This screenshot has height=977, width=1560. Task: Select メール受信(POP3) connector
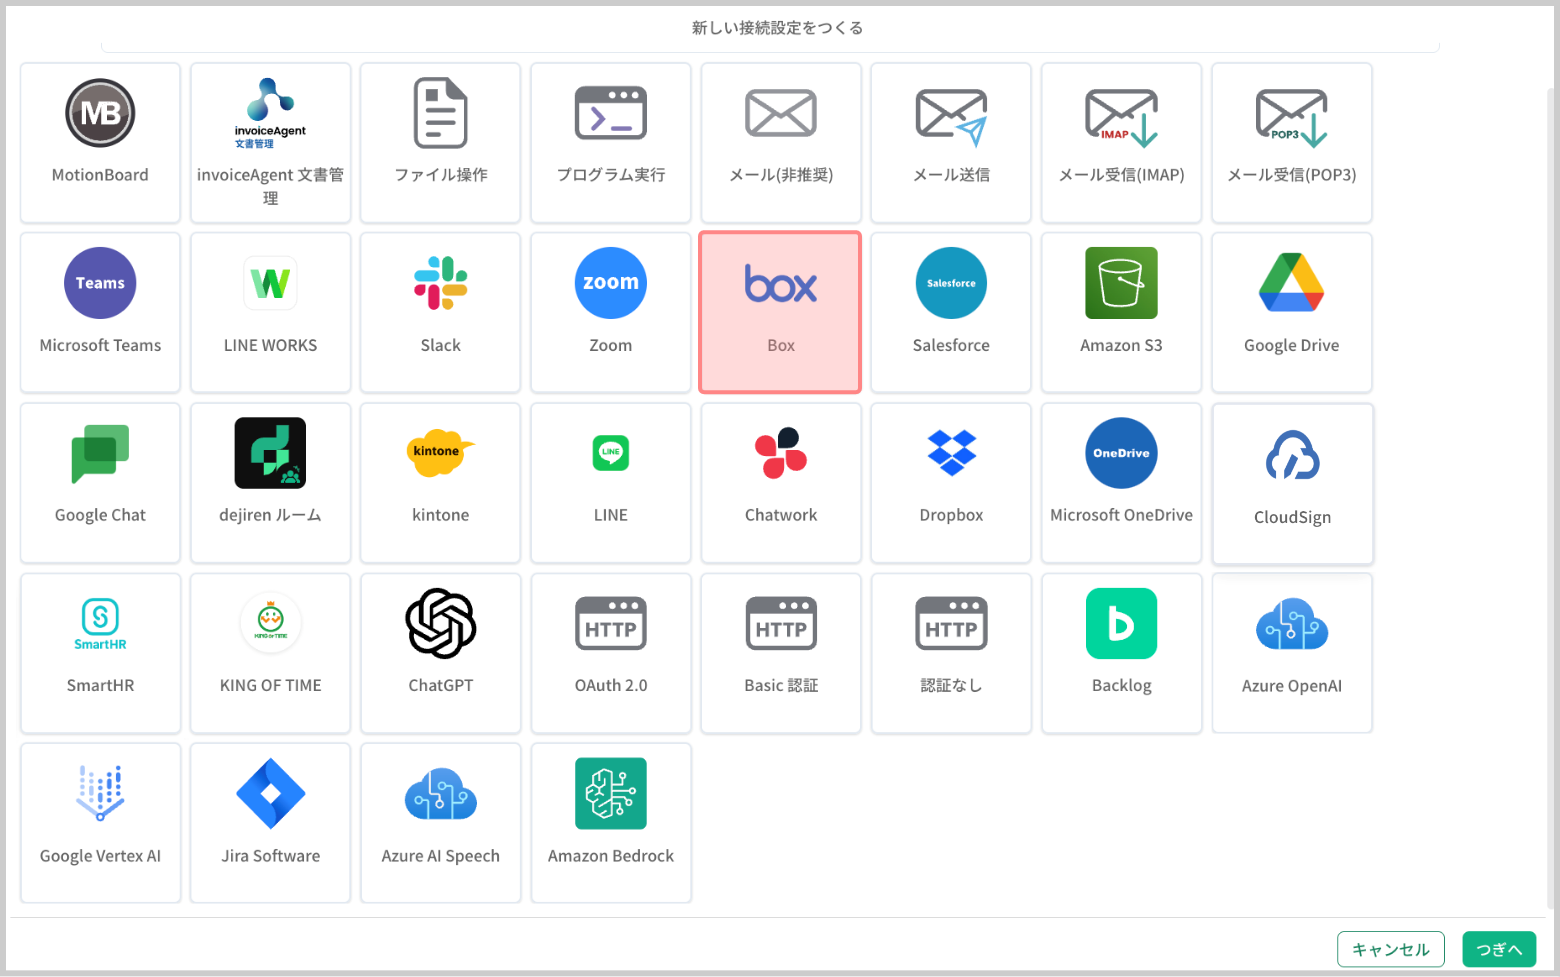(x=1292, y=143)
